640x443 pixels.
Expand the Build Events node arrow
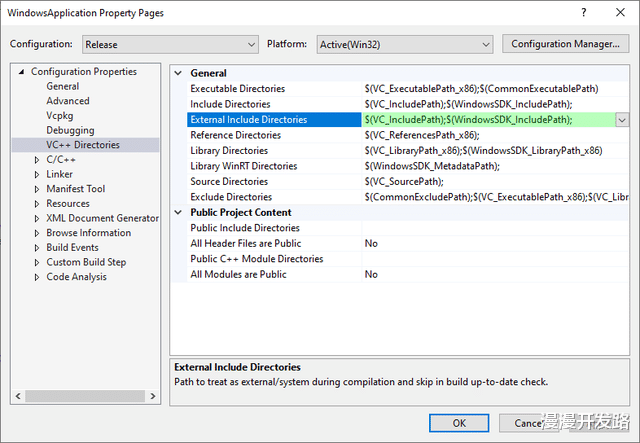37,248
